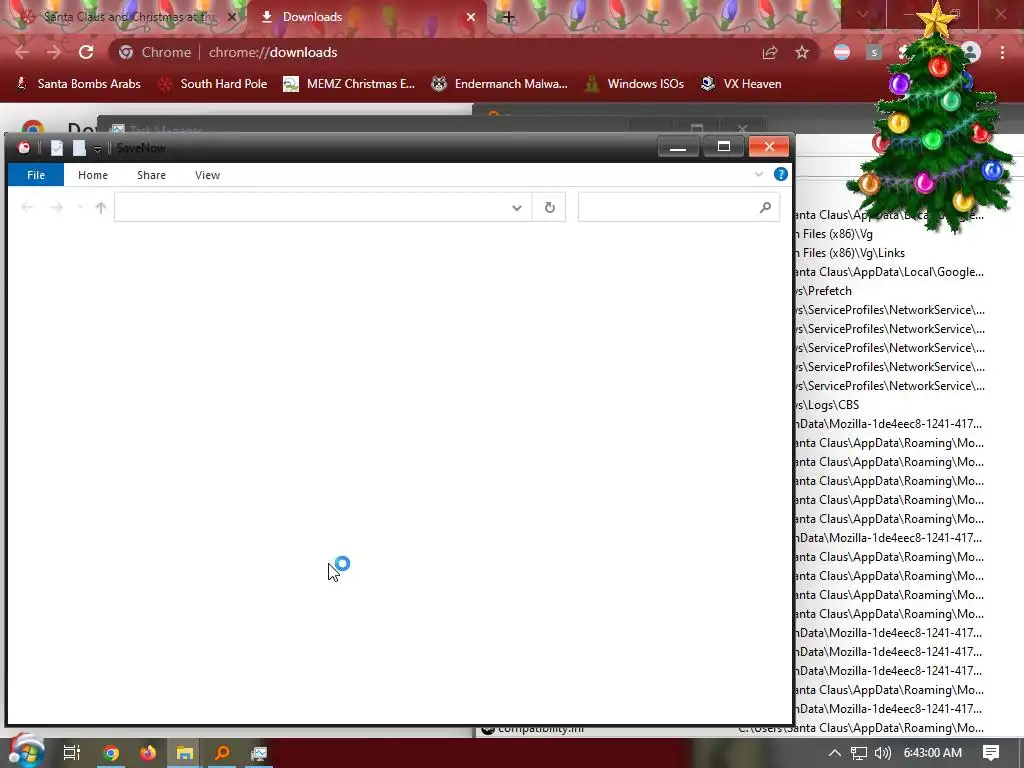Click the share page icon in Chrome
Image resolution: width=1024 pixels, height=768 pixels.
click(x=770, y=52)
